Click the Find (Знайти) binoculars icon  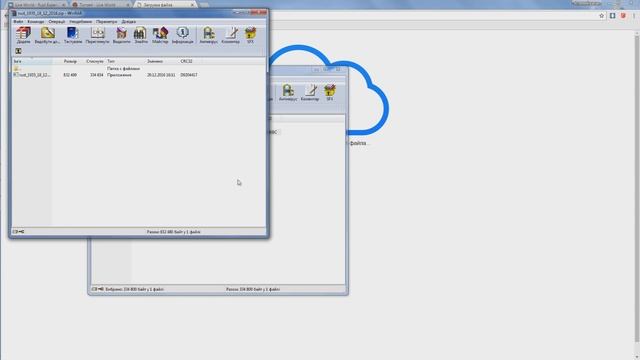141,35
